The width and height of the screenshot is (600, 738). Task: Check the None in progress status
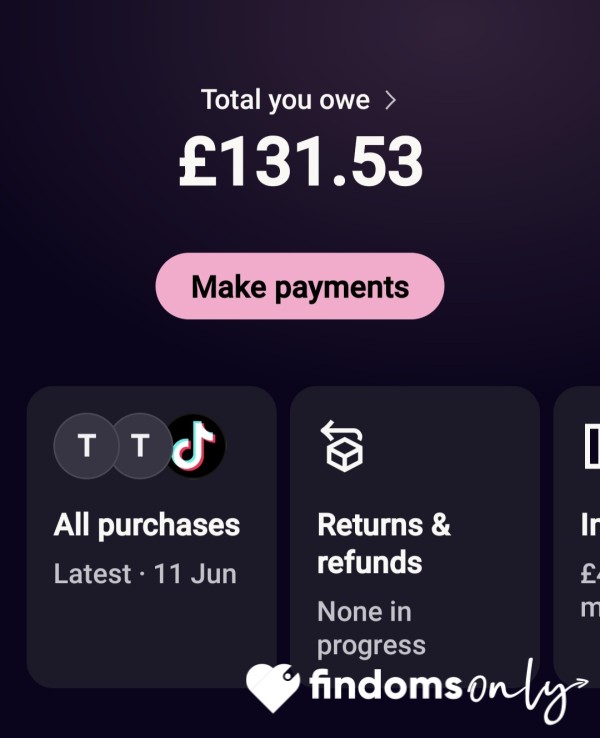[x=371, y=628]
